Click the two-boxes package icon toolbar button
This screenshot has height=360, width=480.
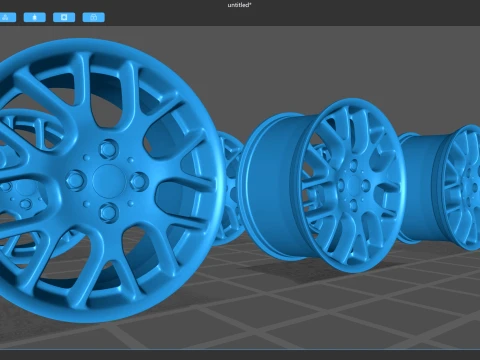click(94, 17)
